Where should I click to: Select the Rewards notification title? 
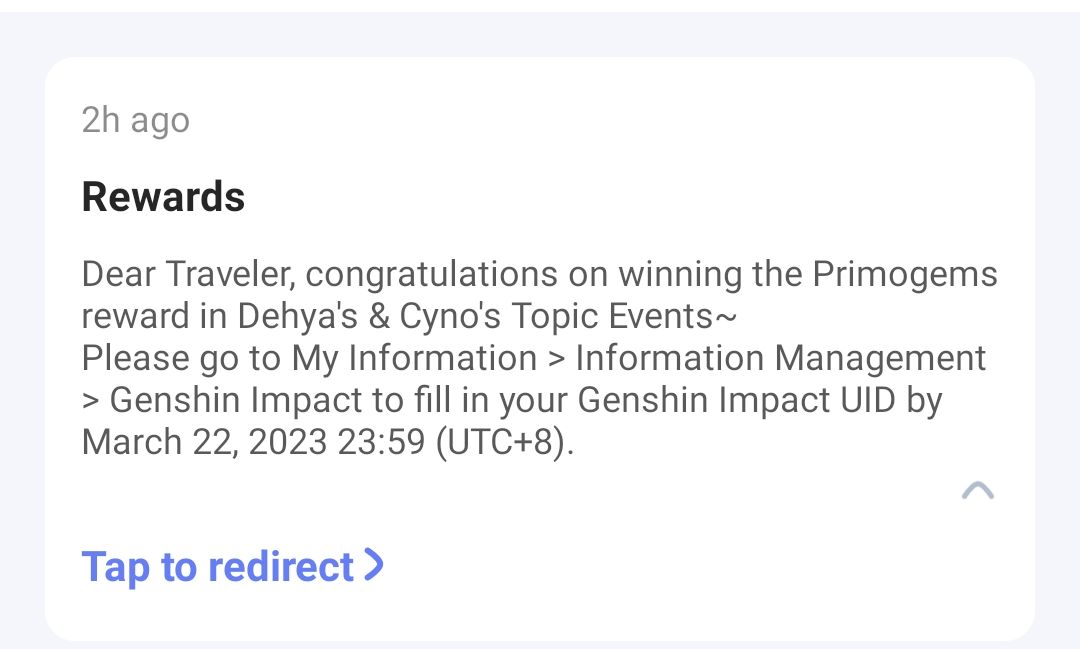(x=163, y=197)
